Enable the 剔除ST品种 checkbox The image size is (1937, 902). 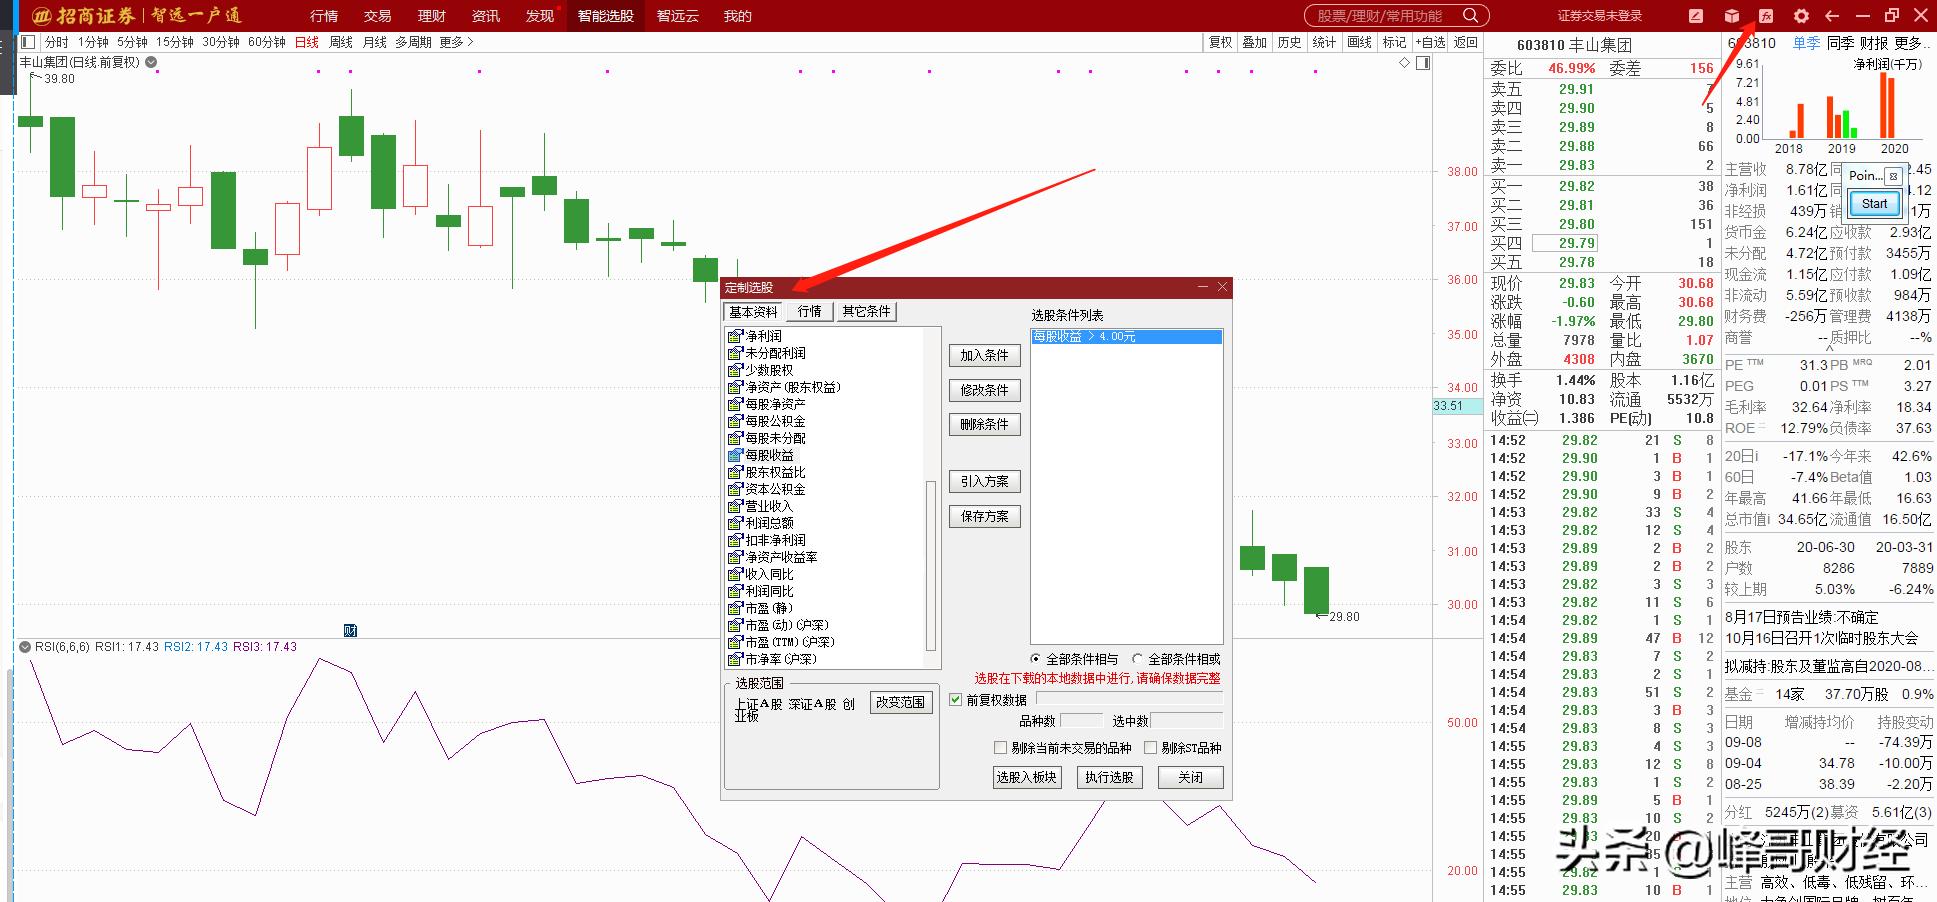click(1150, 747)
